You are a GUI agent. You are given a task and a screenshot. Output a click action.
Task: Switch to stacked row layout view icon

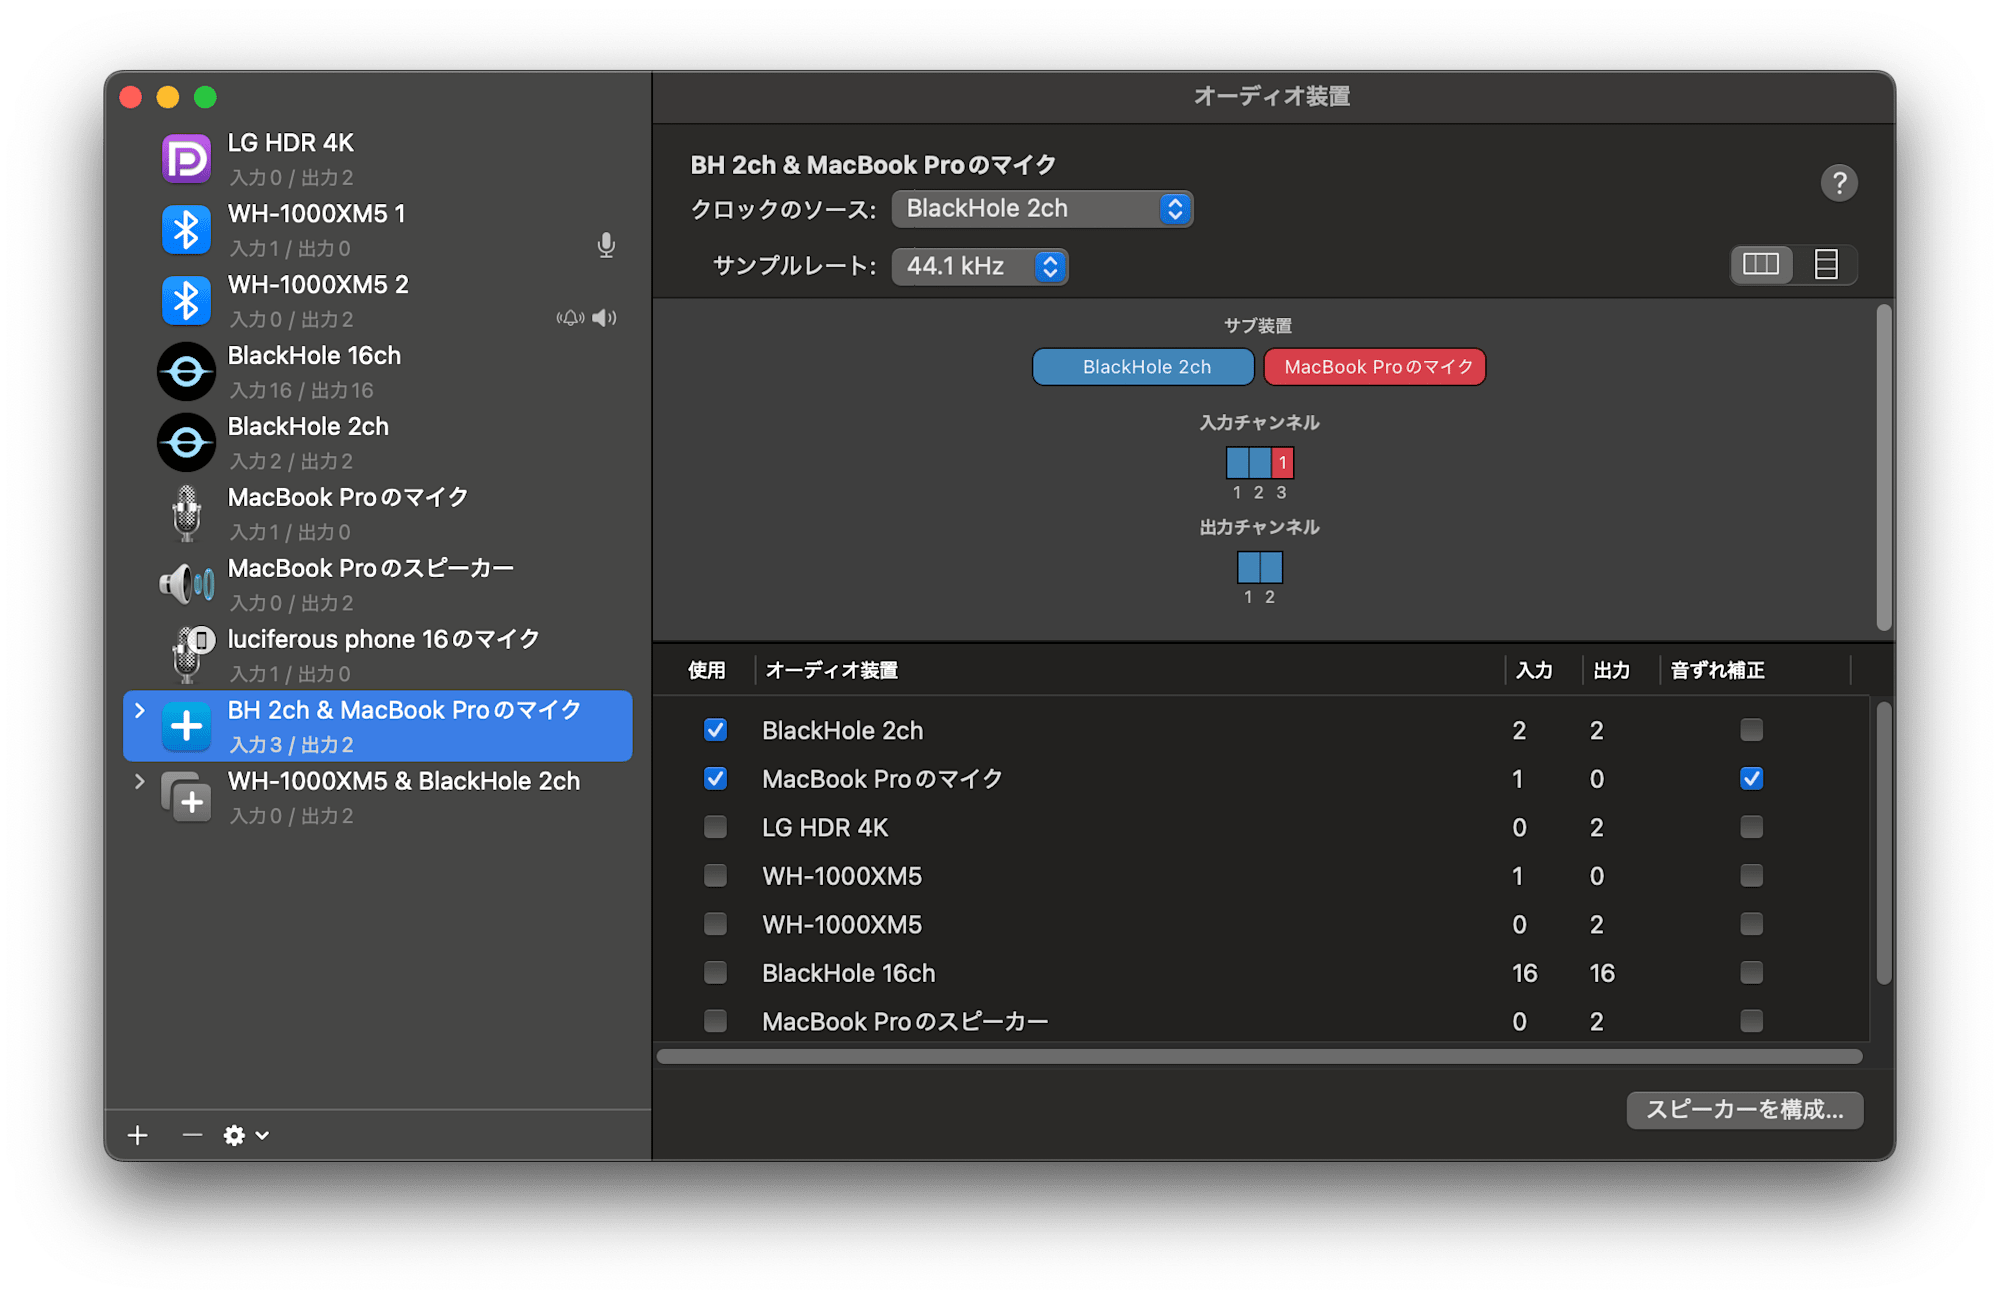click(1826, 265)
